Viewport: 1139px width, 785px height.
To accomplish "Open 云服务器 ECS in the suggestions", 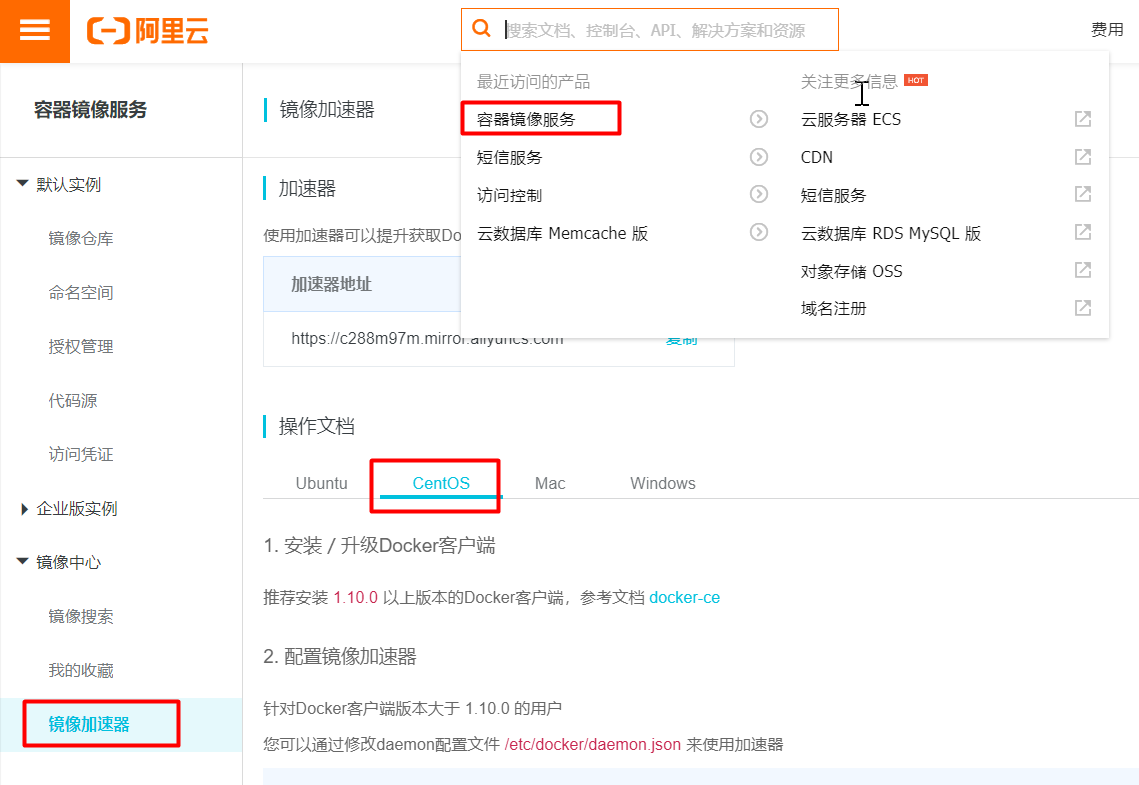I will [x=851, y=119].
